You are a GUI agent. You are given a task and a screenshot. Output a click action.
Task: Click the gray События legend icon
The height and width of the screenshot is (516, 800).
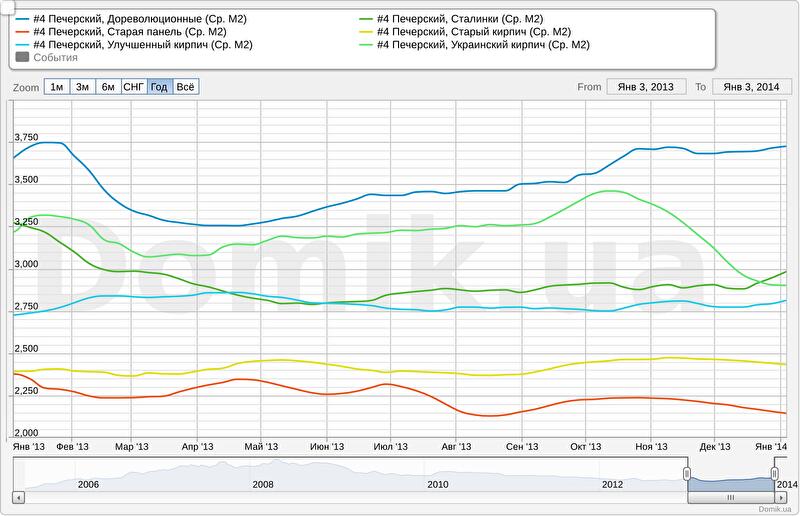coord(22,57)
